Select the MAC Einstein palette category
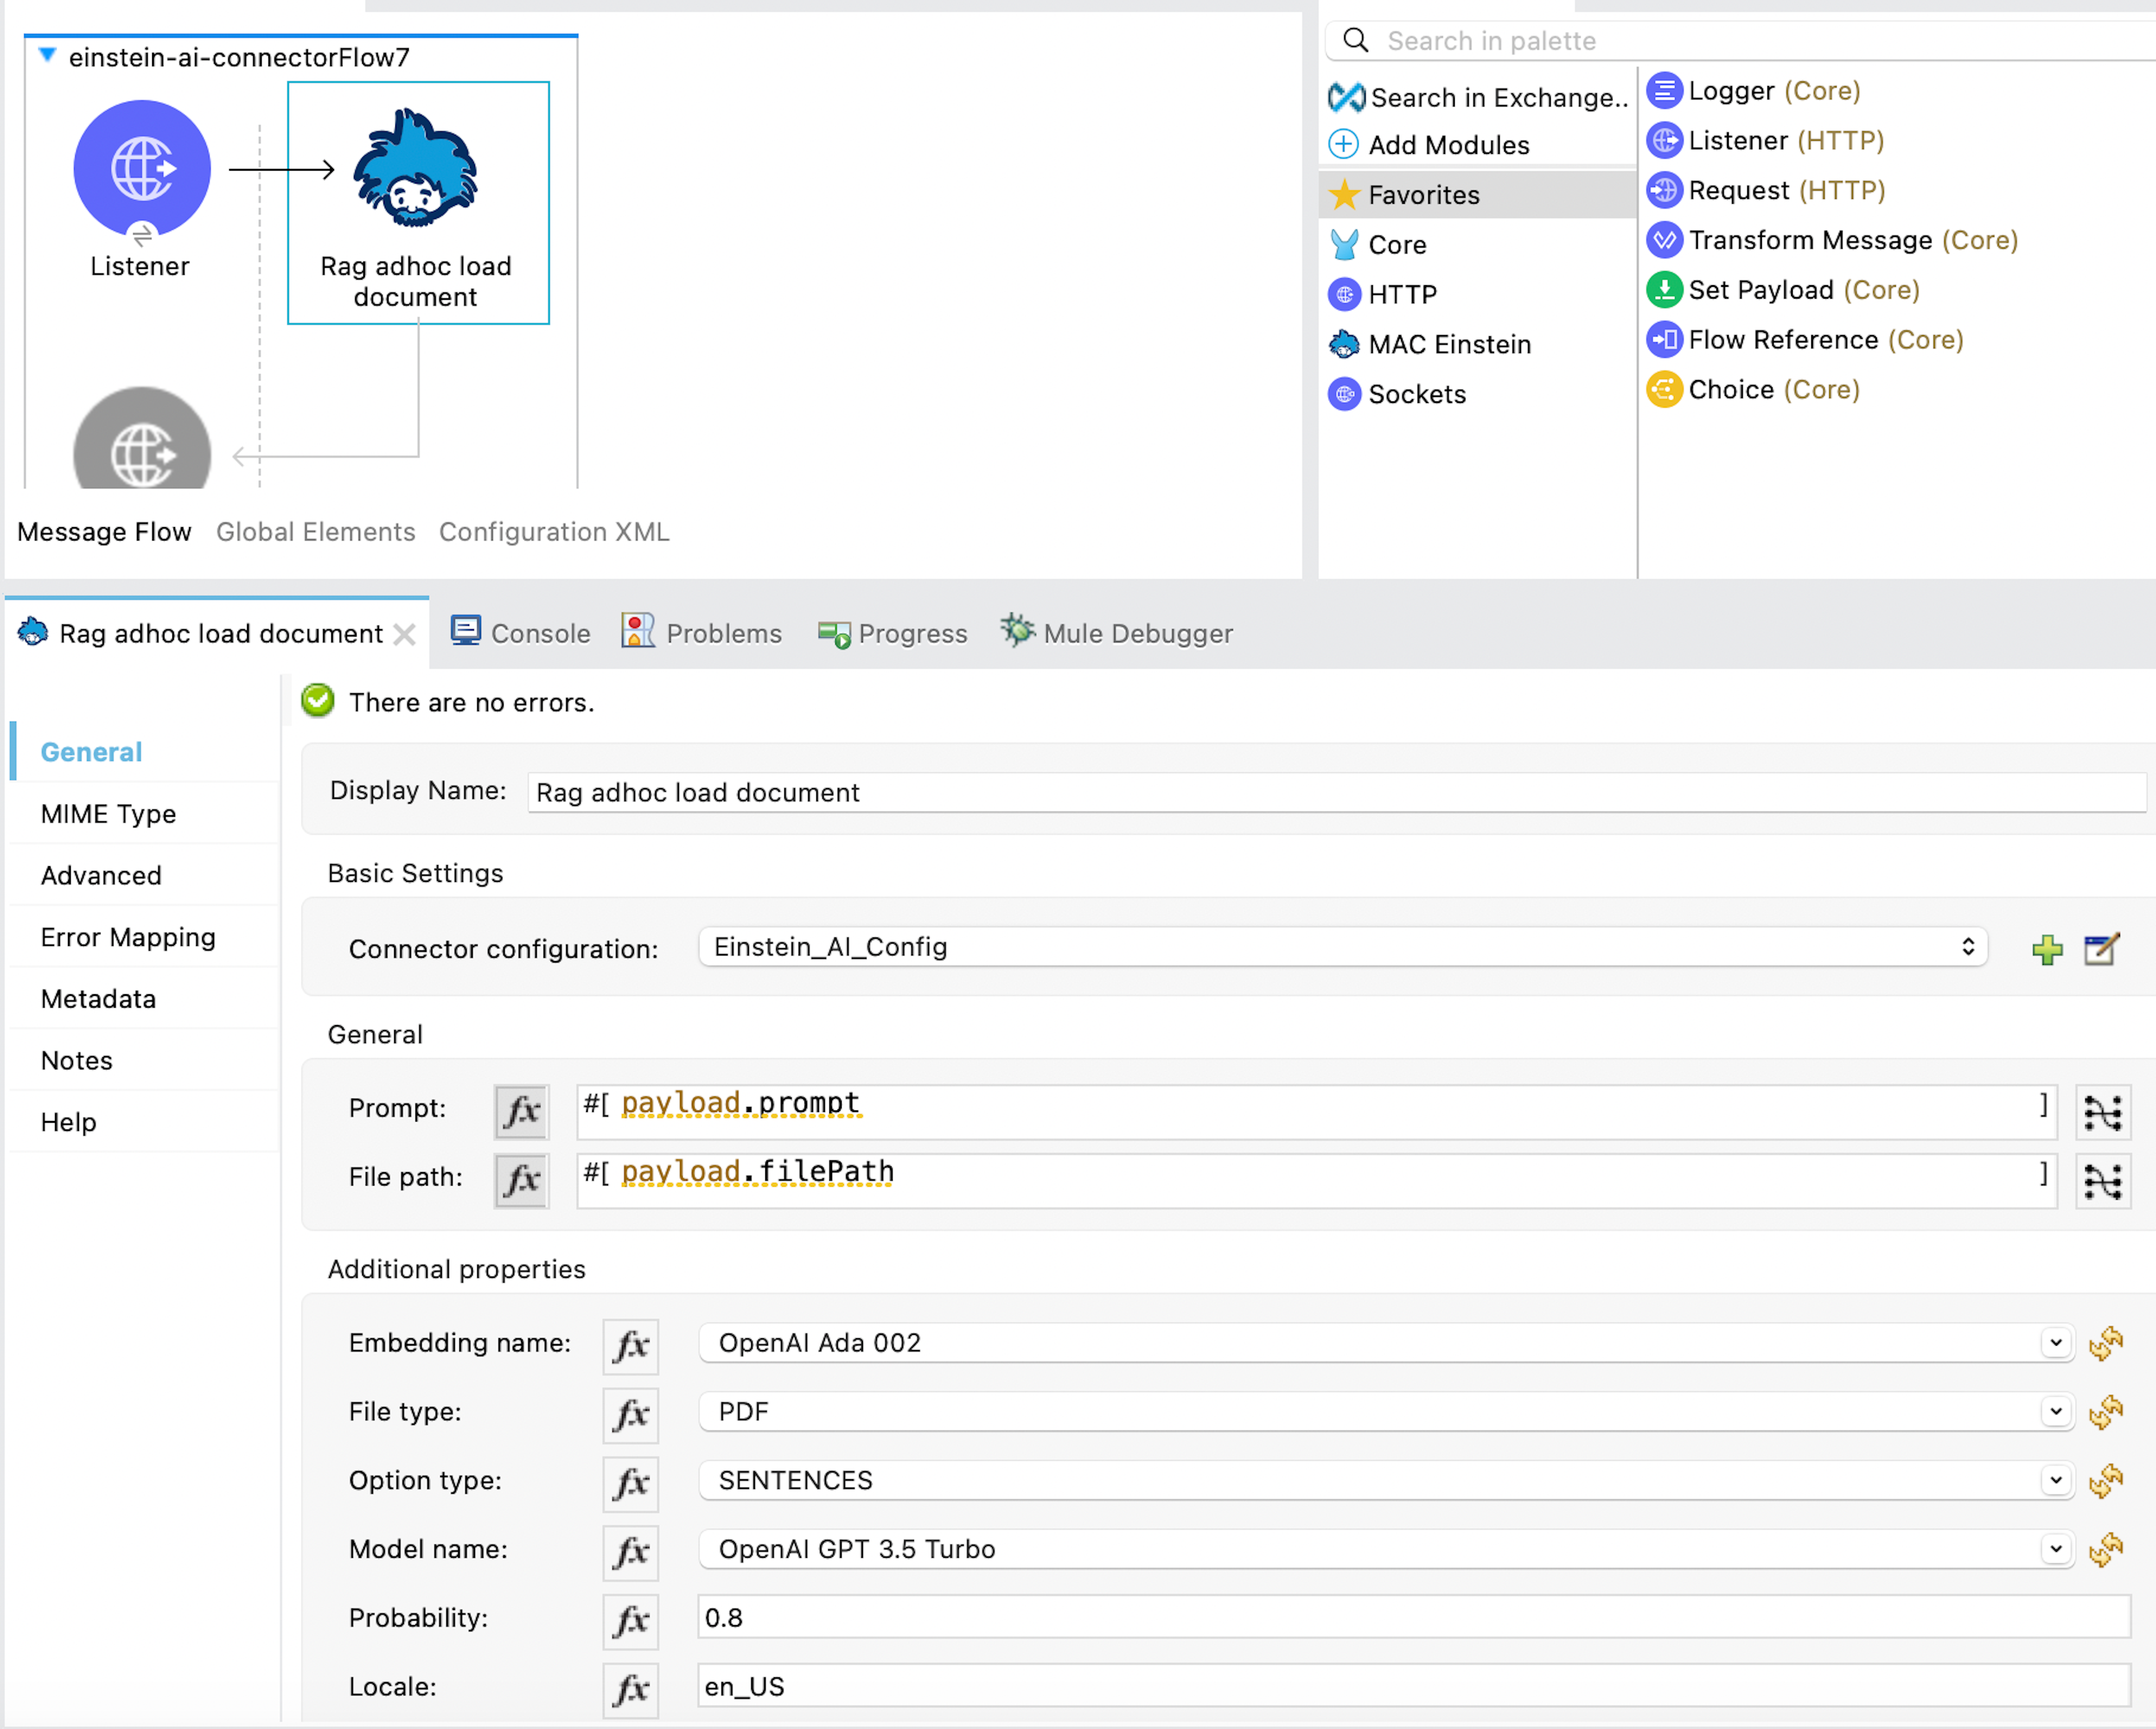 click(x=1430, y=345)
